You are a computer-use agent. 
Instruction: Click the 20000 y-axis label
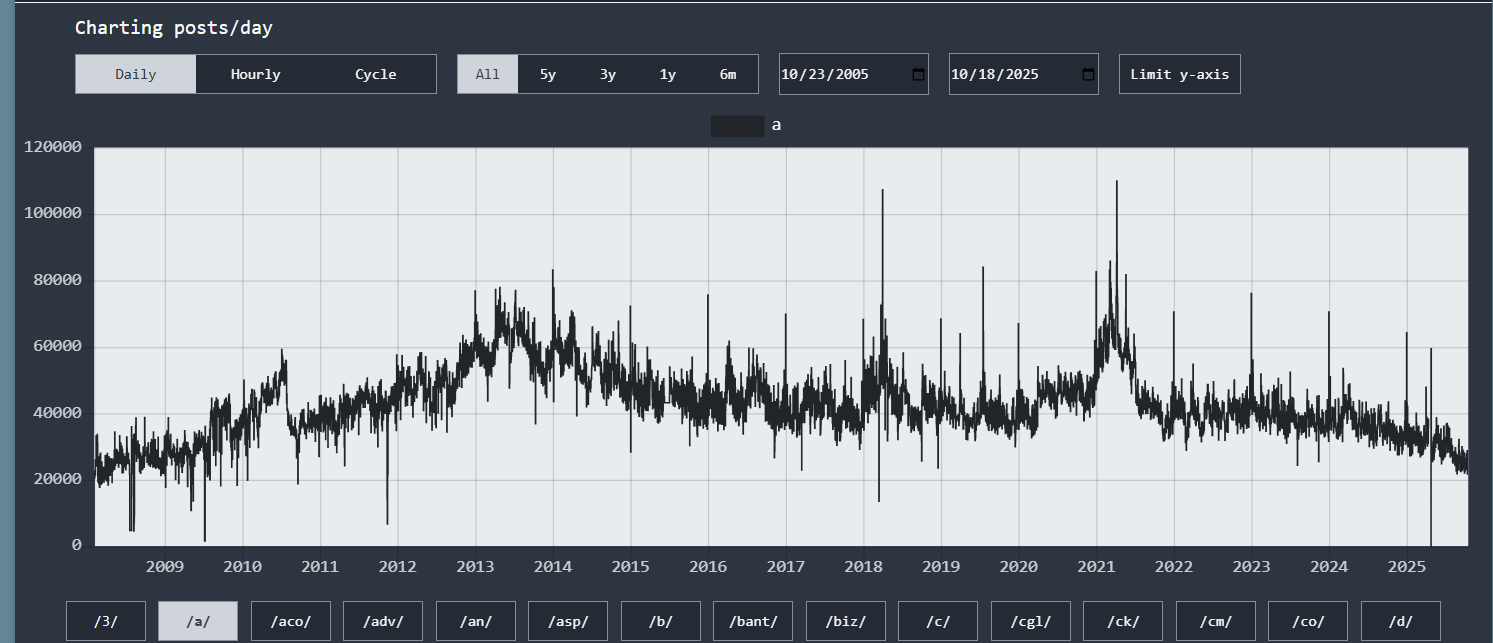(x=59, y=480)
